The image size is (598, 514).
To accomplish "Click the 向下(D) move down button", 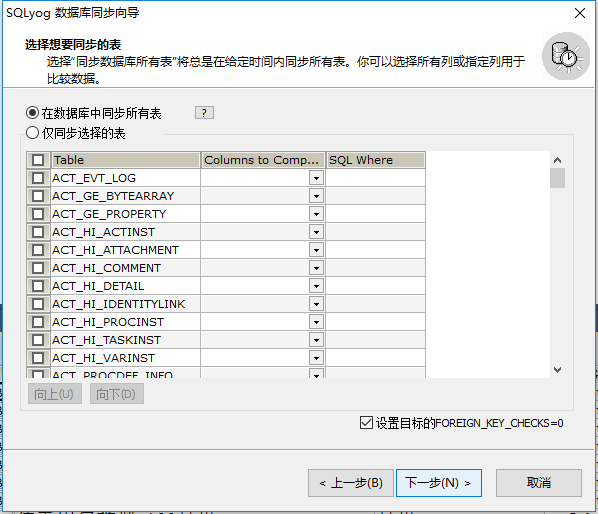I will (x=117, y=394).
